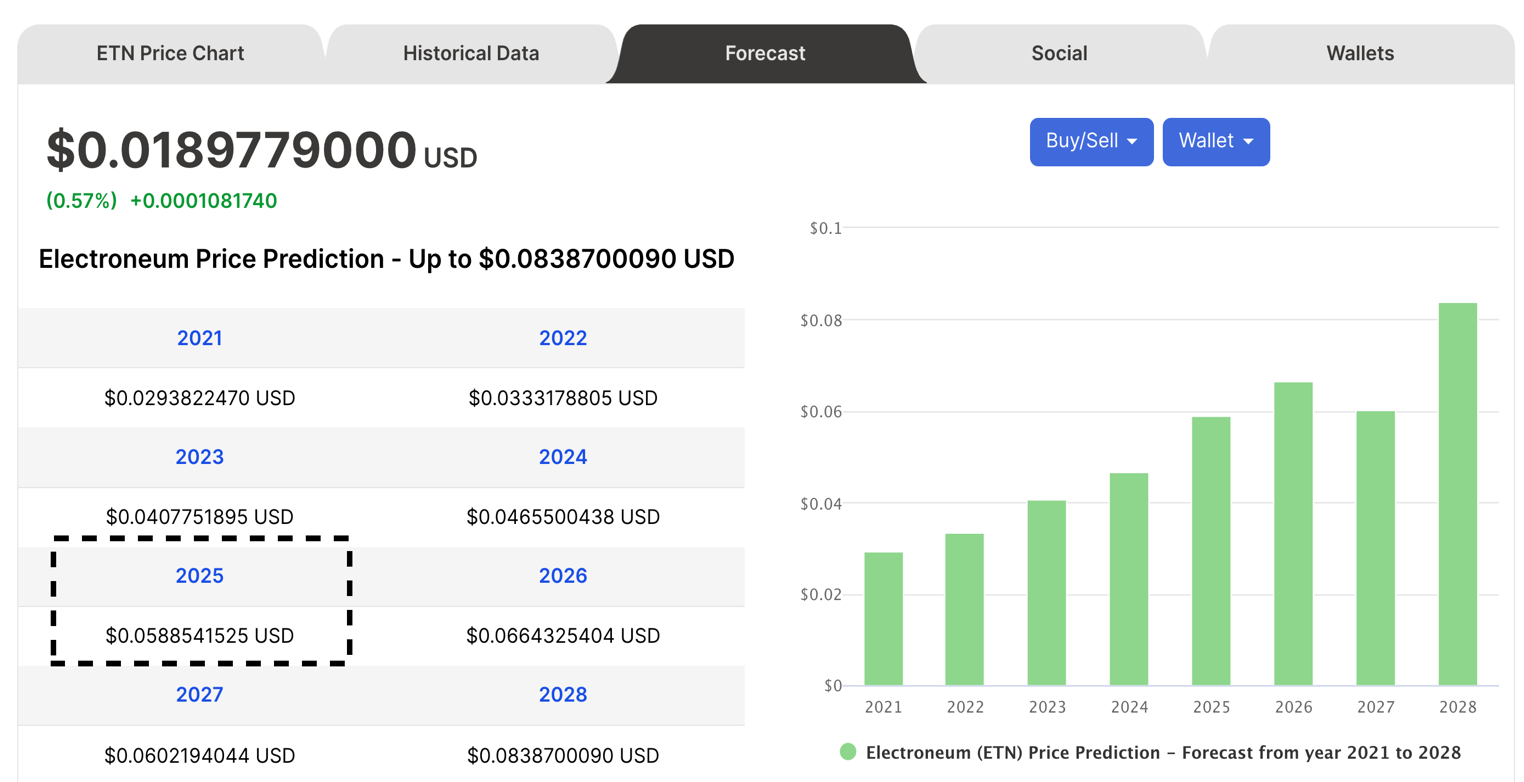Click the $0.0838700090 USD table value
This screenshot has width=1524, height=782.
coord(563,755)
